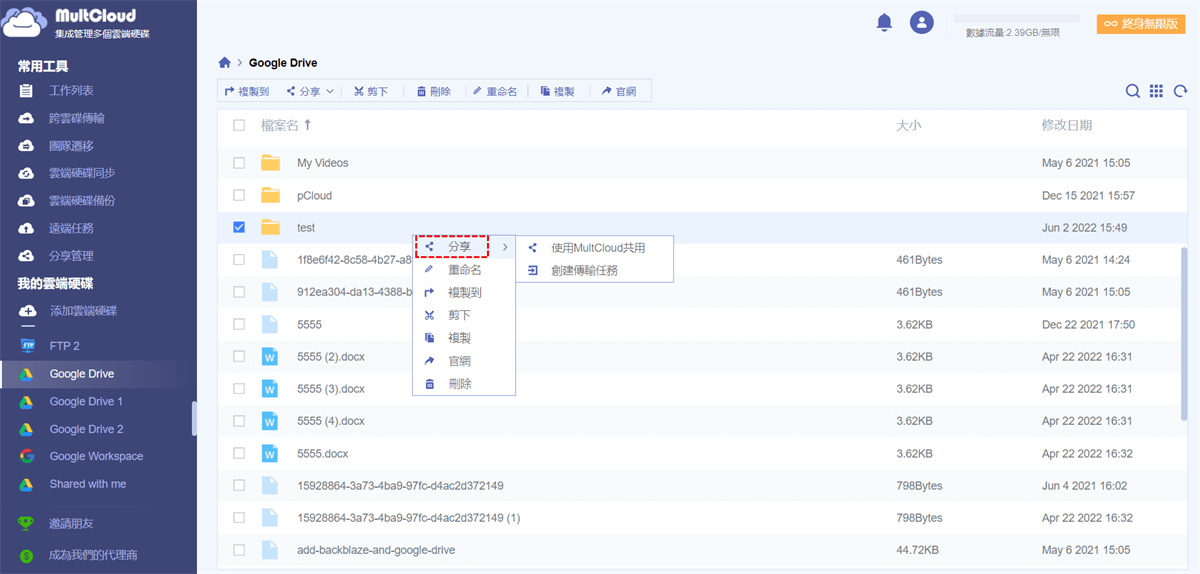Choose 複製 in context menu
Screen dimensions: 1200x574
pyautogui.click(x=464, y=338)
